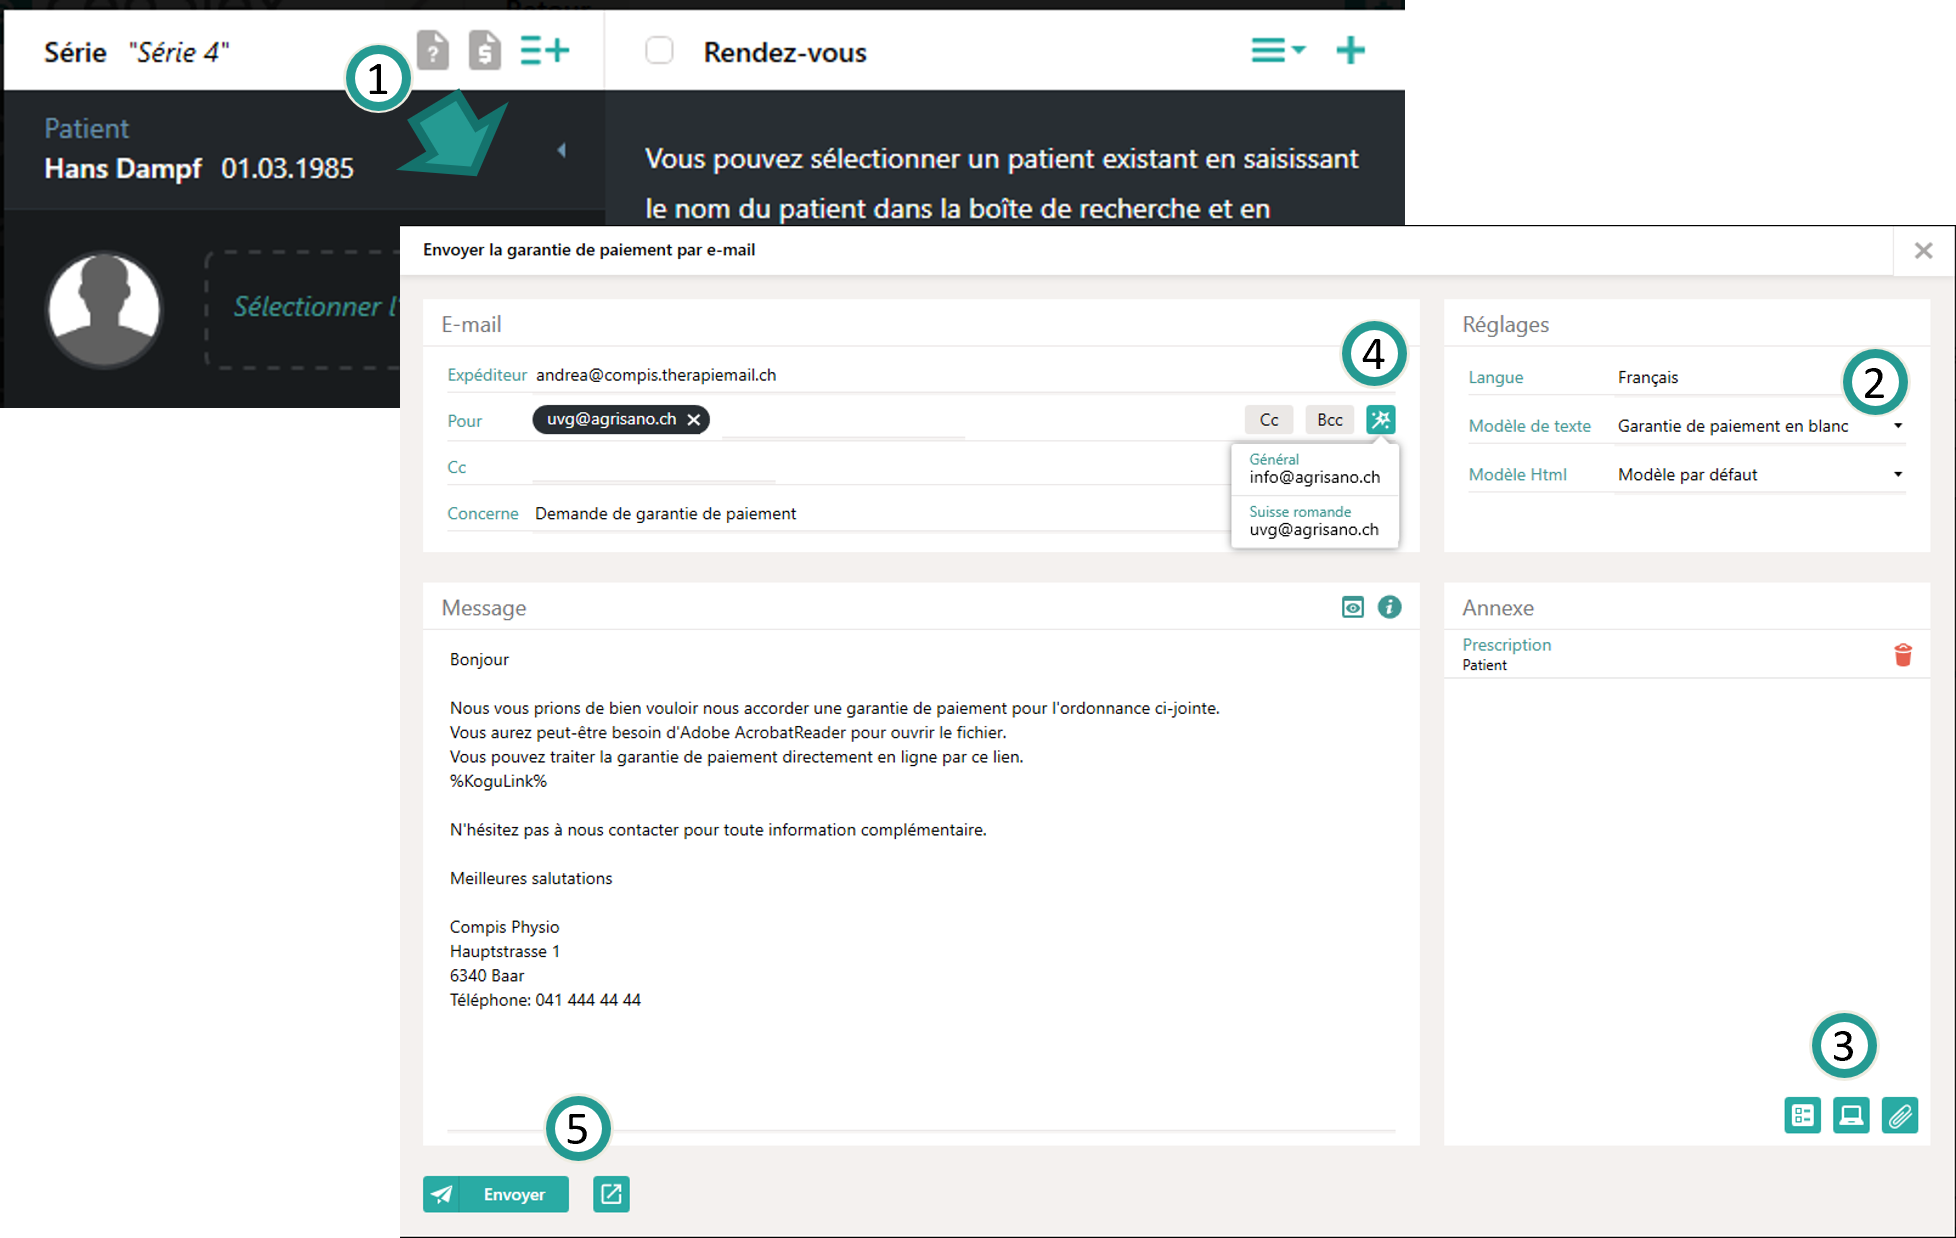This screenshot has height=1238, width=1956.
Task: Click the magic wand recipient suggestion icon
Action: point(1381,420)
